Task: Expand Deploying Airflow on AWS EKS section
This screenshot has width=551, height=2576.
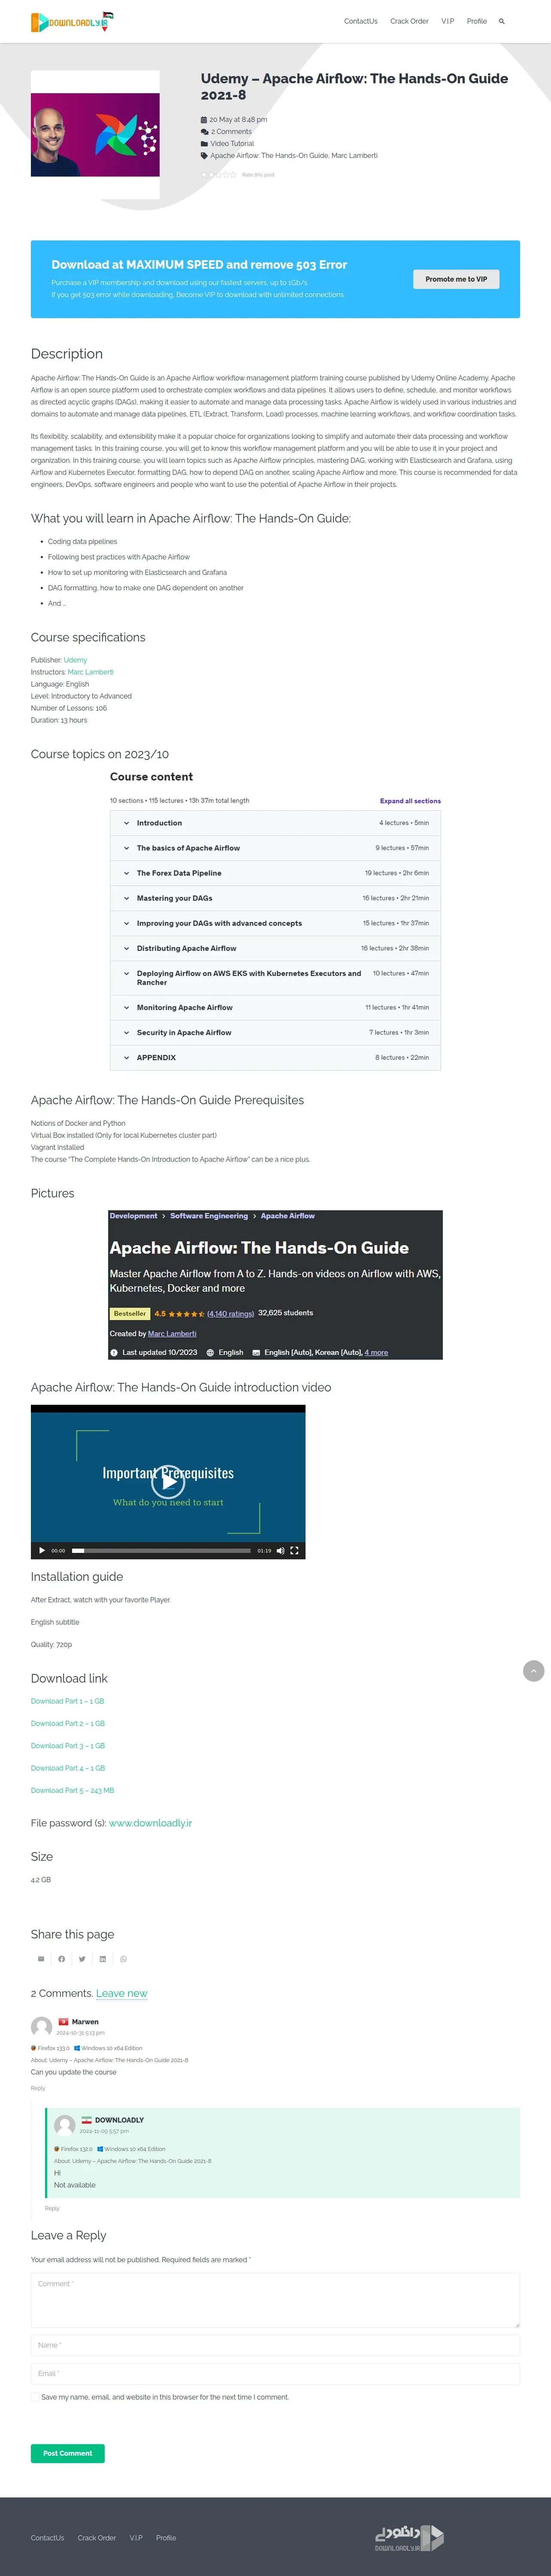Action: click(275, 978)
